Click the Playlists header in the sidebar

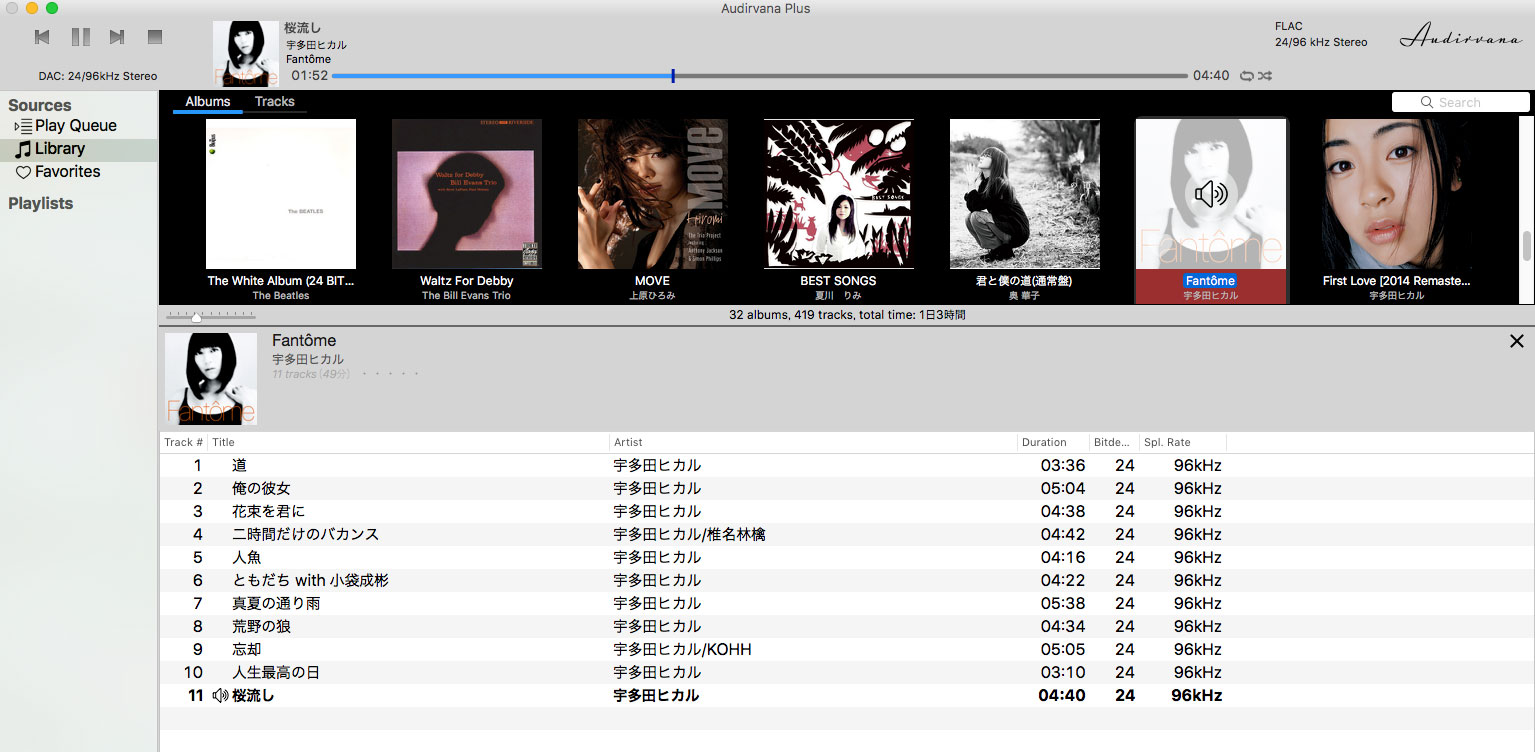pos(41,204)
